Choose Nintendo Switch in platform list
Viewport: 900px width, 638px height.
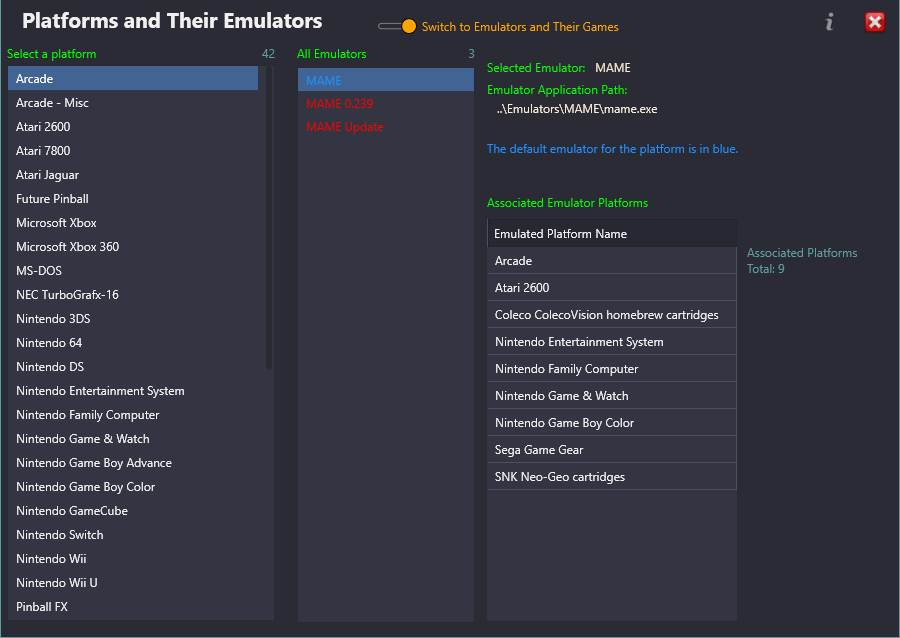133,535
